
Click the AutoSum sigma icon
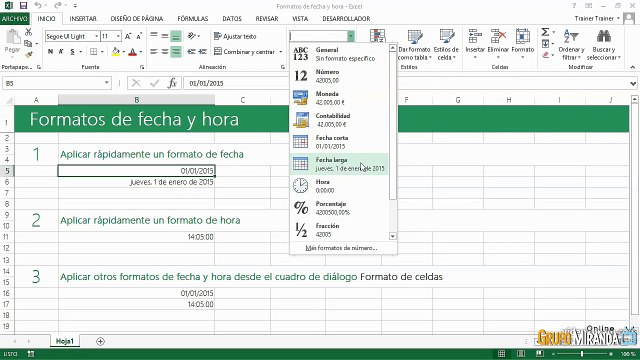click(x=545, y=32)
